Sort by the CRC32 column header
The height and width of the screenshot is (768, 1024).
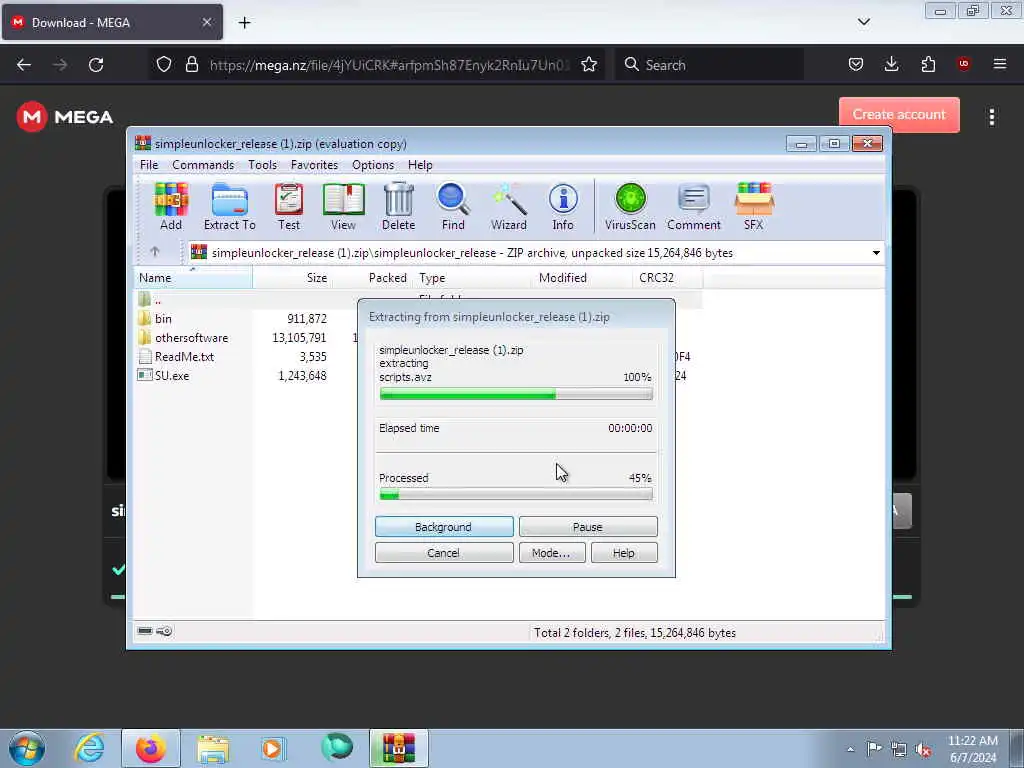[667, 278]
